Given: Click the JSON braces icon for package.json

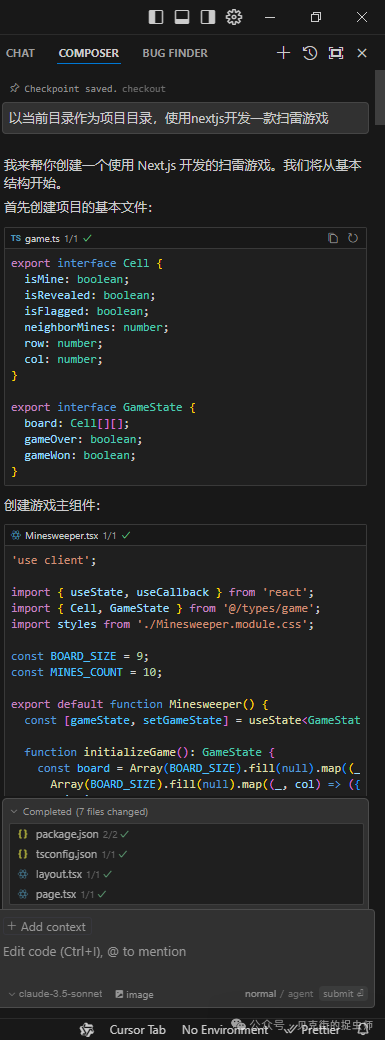Looking at the screenshot, I should pyautogui.click(x=23, y=834).
